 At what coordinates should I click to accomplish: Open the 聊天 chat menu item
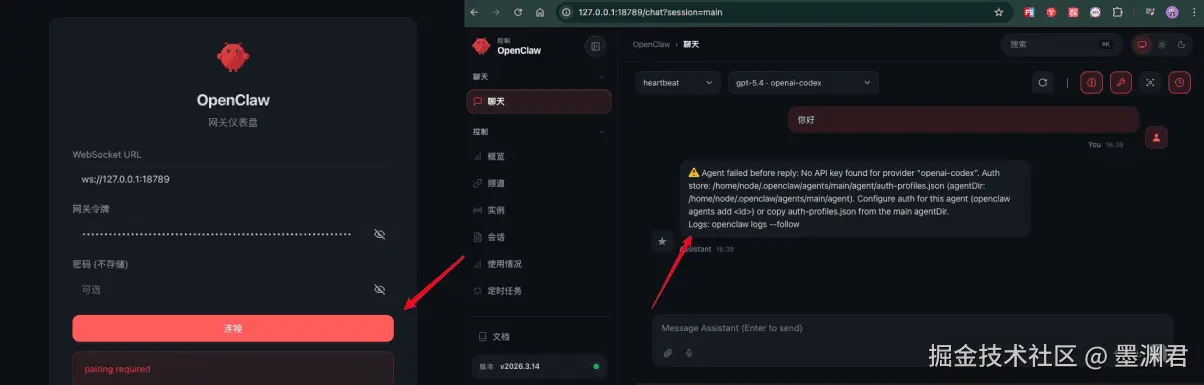click(x=539, y=101)
